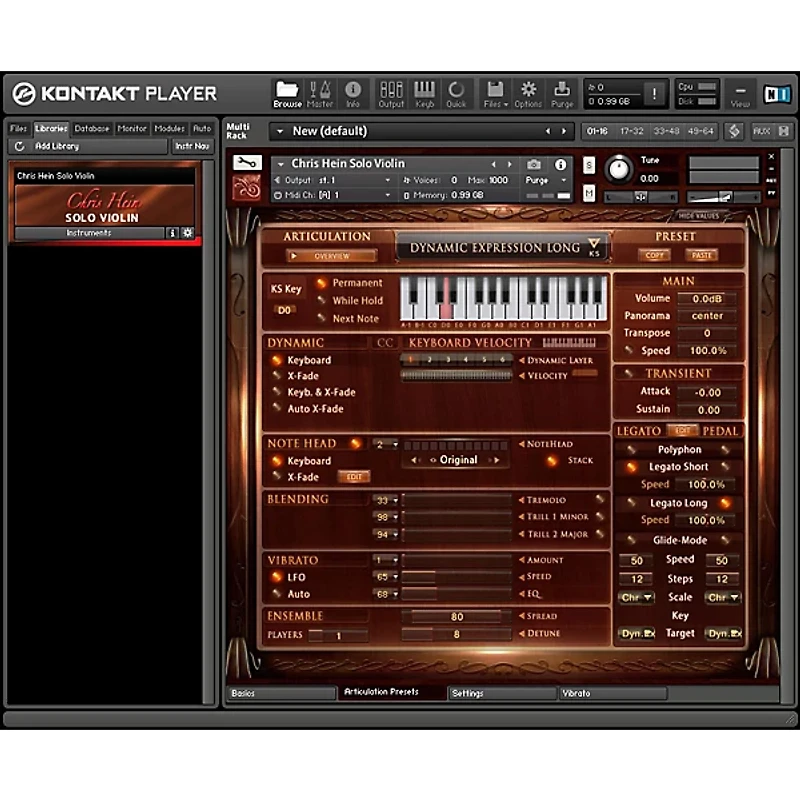Select Next Note key switch mode
The image size is (800, 800).
click(321, 318)
